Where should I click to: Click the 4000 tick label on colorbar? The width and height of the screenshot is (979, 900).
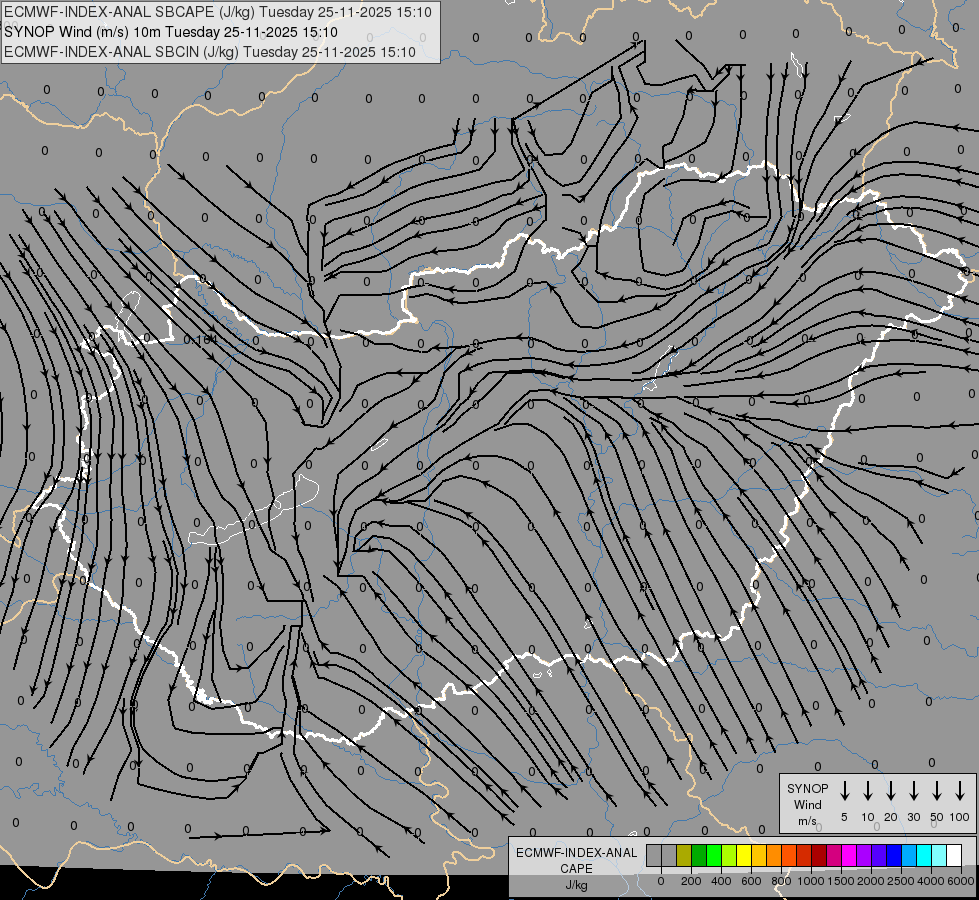point(931,881)
